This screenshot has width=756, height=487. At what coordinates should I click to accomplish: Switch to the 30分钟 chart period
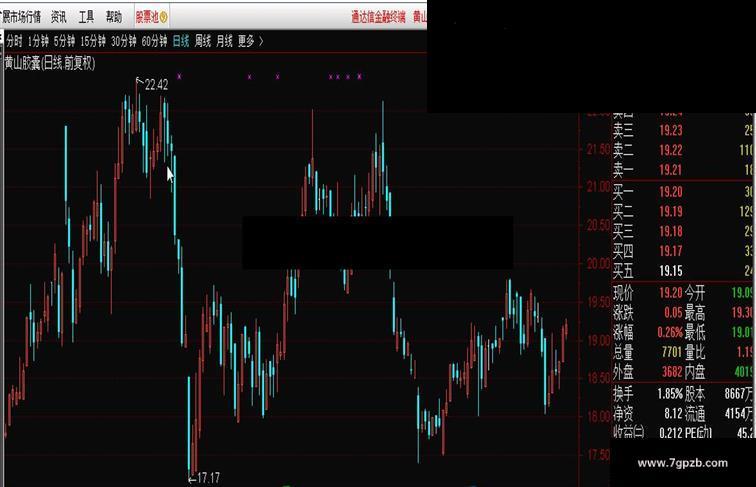[x=124, y=41]
